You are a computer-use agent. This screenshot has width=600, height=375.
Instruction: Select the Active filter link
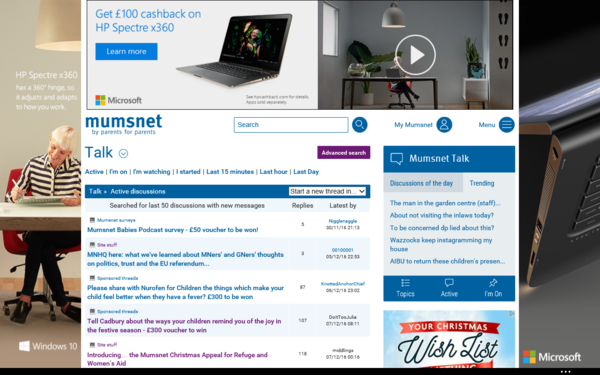94,172
